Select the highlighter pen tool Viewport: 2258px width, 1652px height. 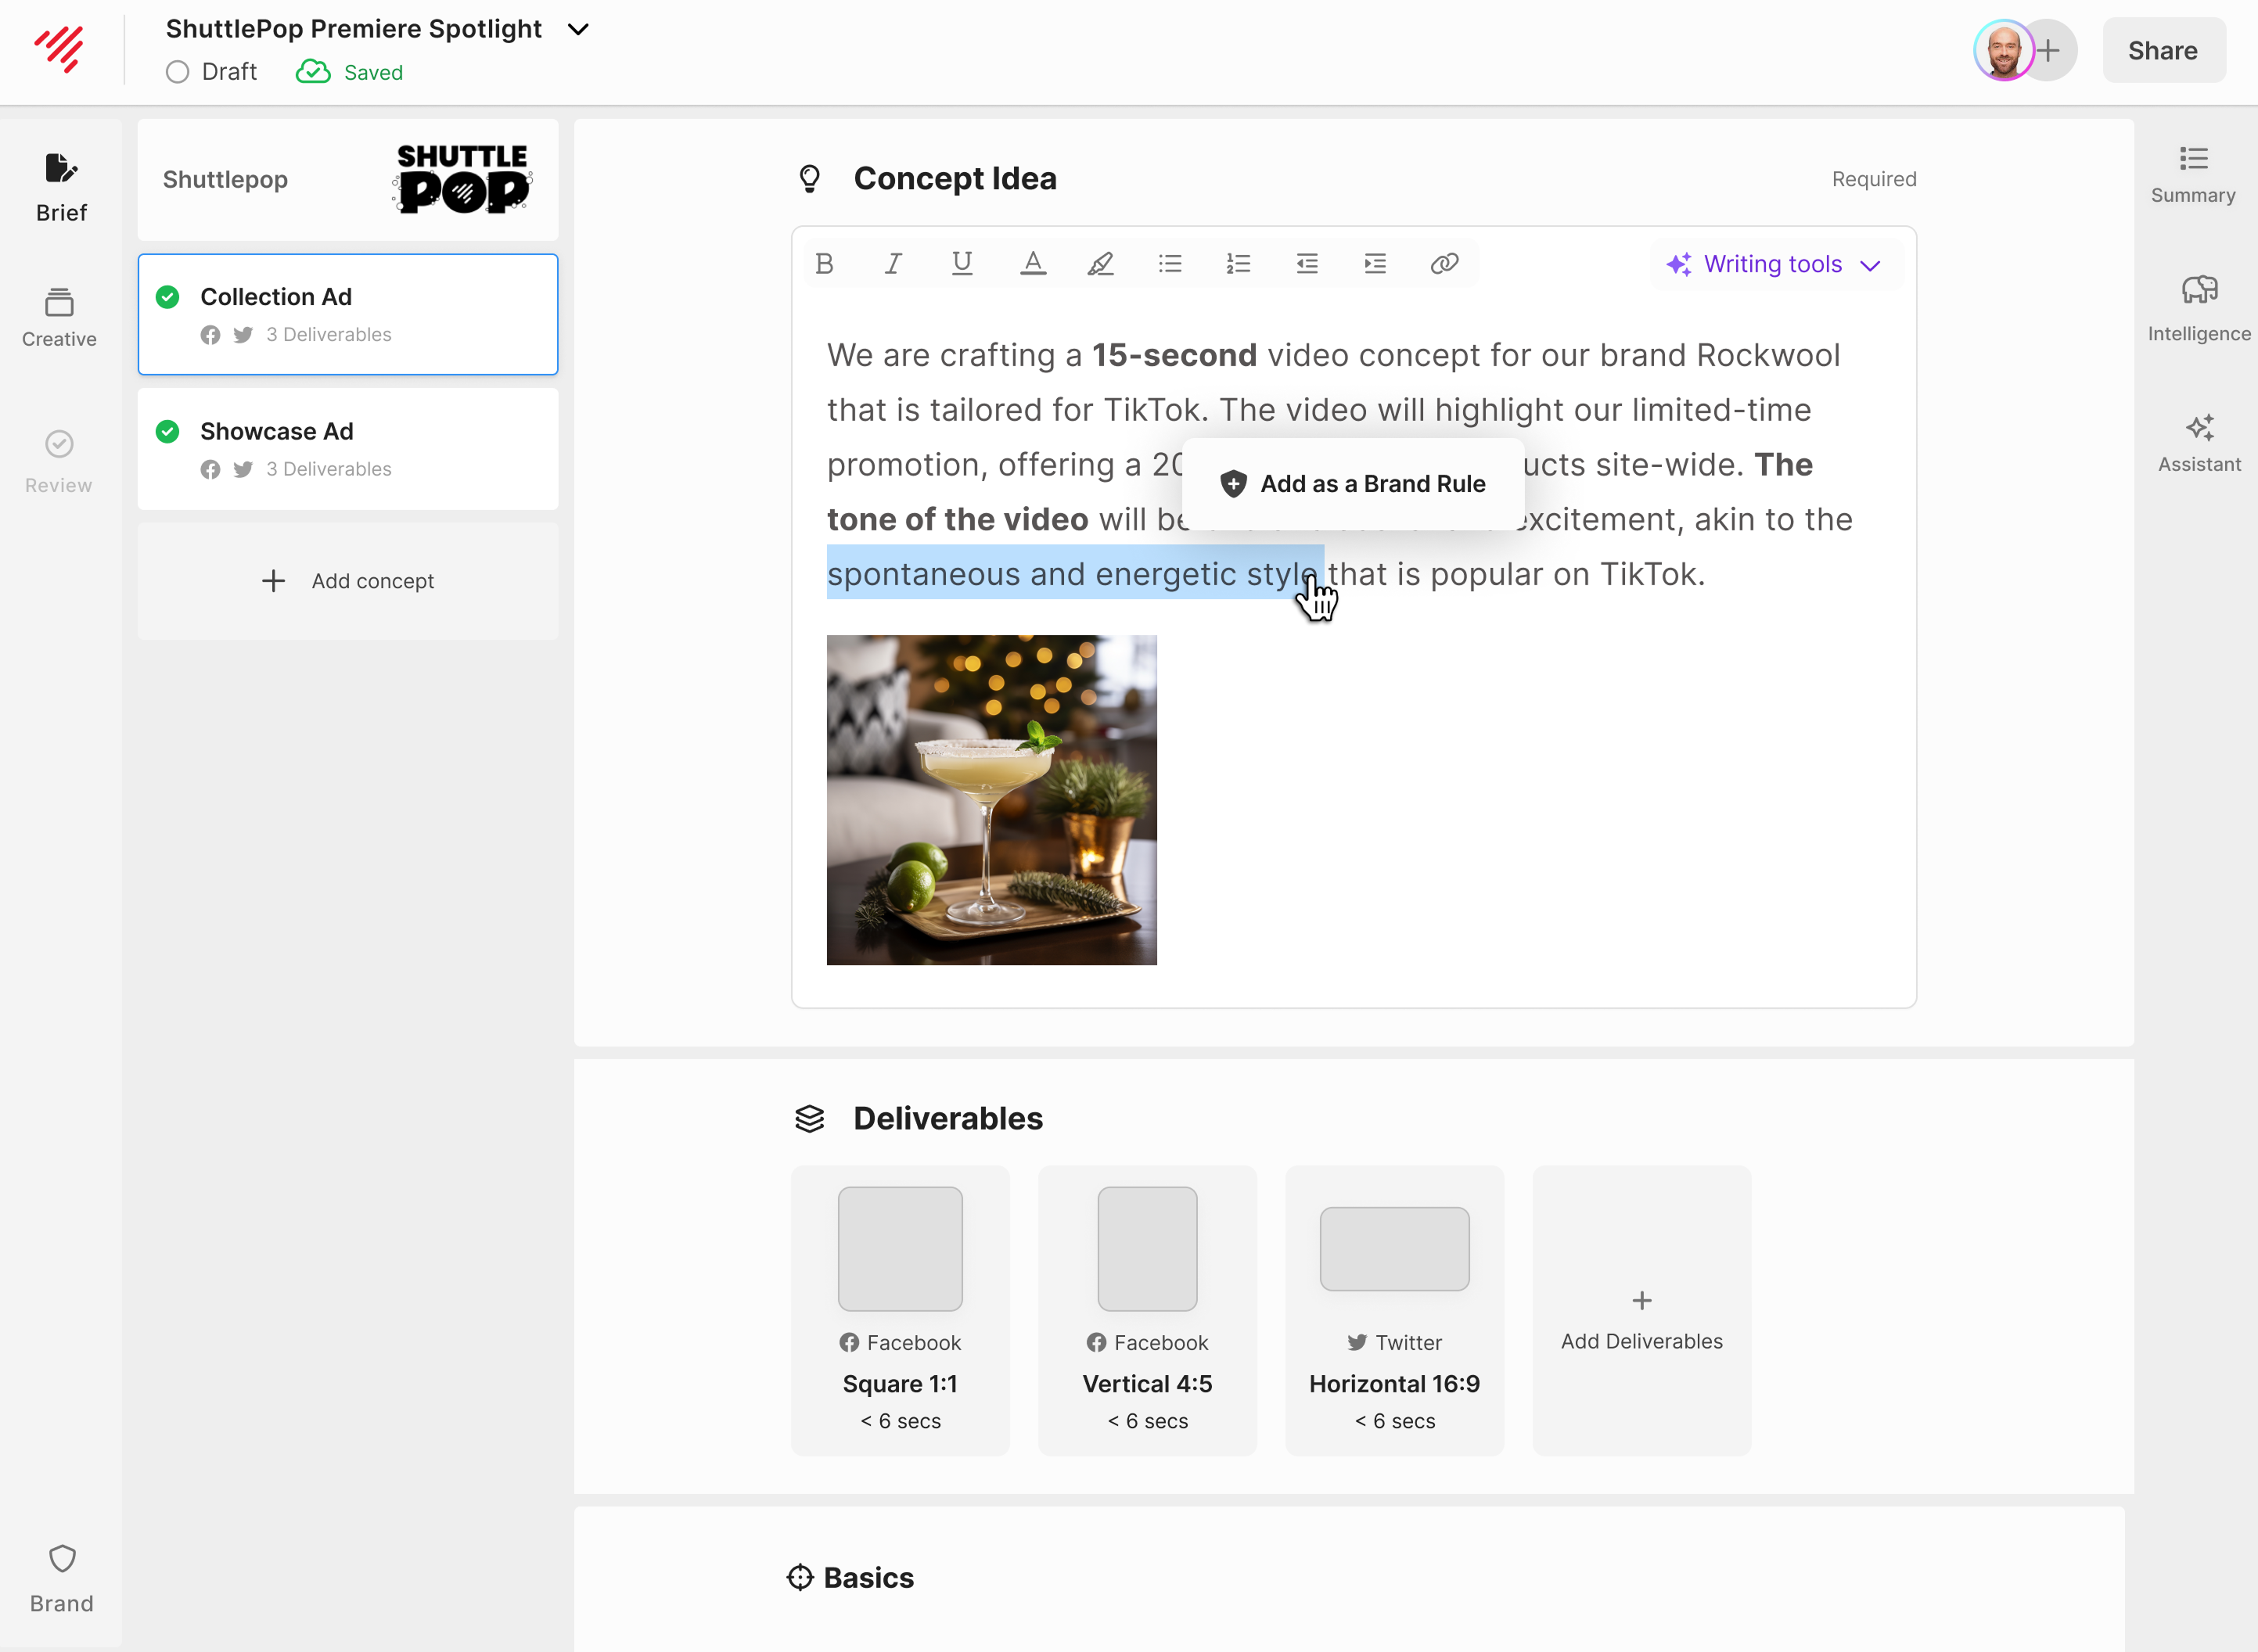point(1100,264)
